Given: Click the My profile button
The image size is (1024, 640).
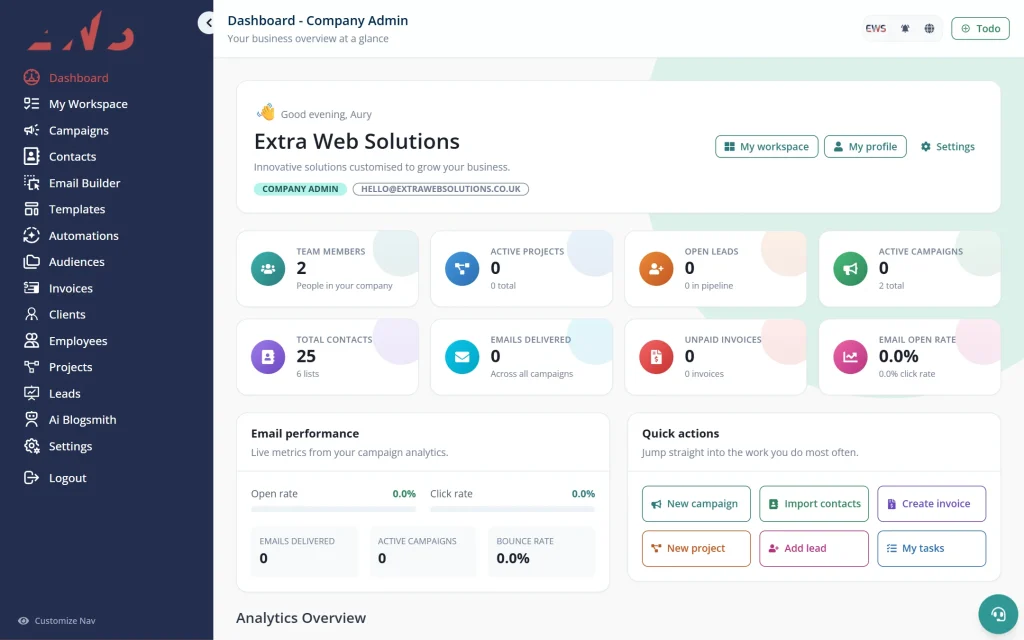Looking at the screenshot, I should coord(865,147).
